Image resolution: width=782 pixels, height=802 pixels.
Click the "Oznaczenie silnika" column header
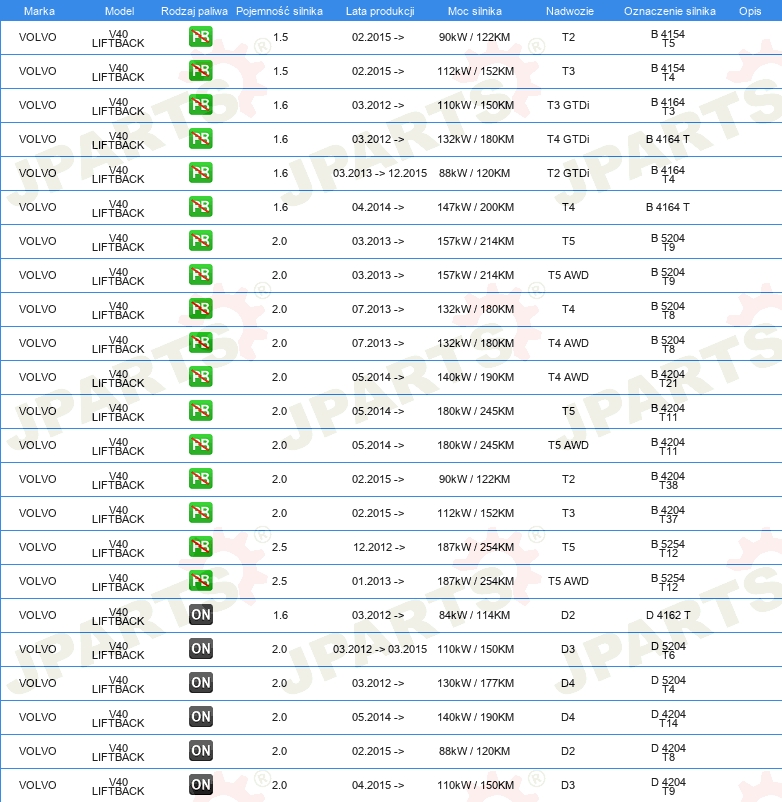(669, 10)
